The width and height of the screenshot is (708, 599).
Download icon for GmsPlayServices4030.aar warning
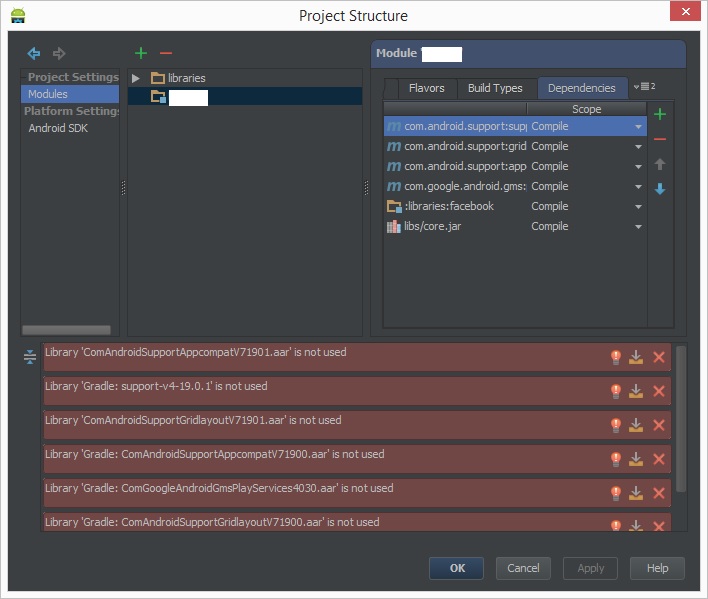pyautogui.click(x=636, y=493)
